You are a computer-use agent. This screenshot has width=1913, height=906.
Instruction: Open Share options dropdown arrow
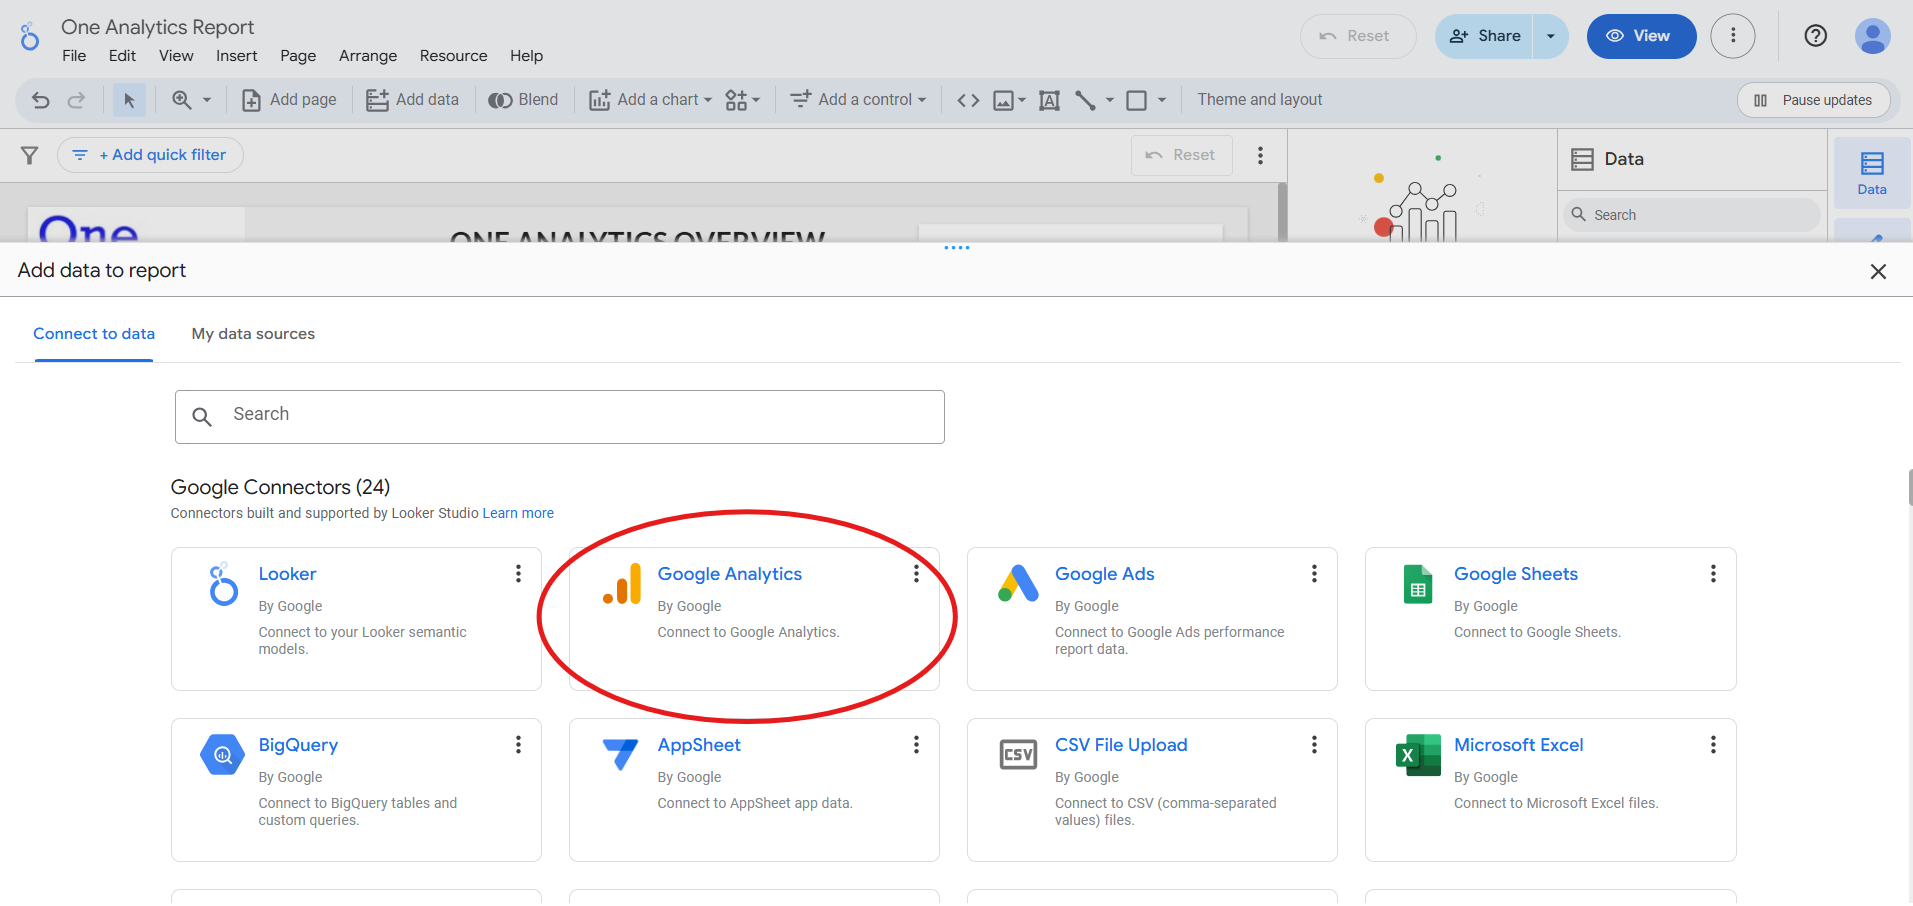[x=1551, y=36]
